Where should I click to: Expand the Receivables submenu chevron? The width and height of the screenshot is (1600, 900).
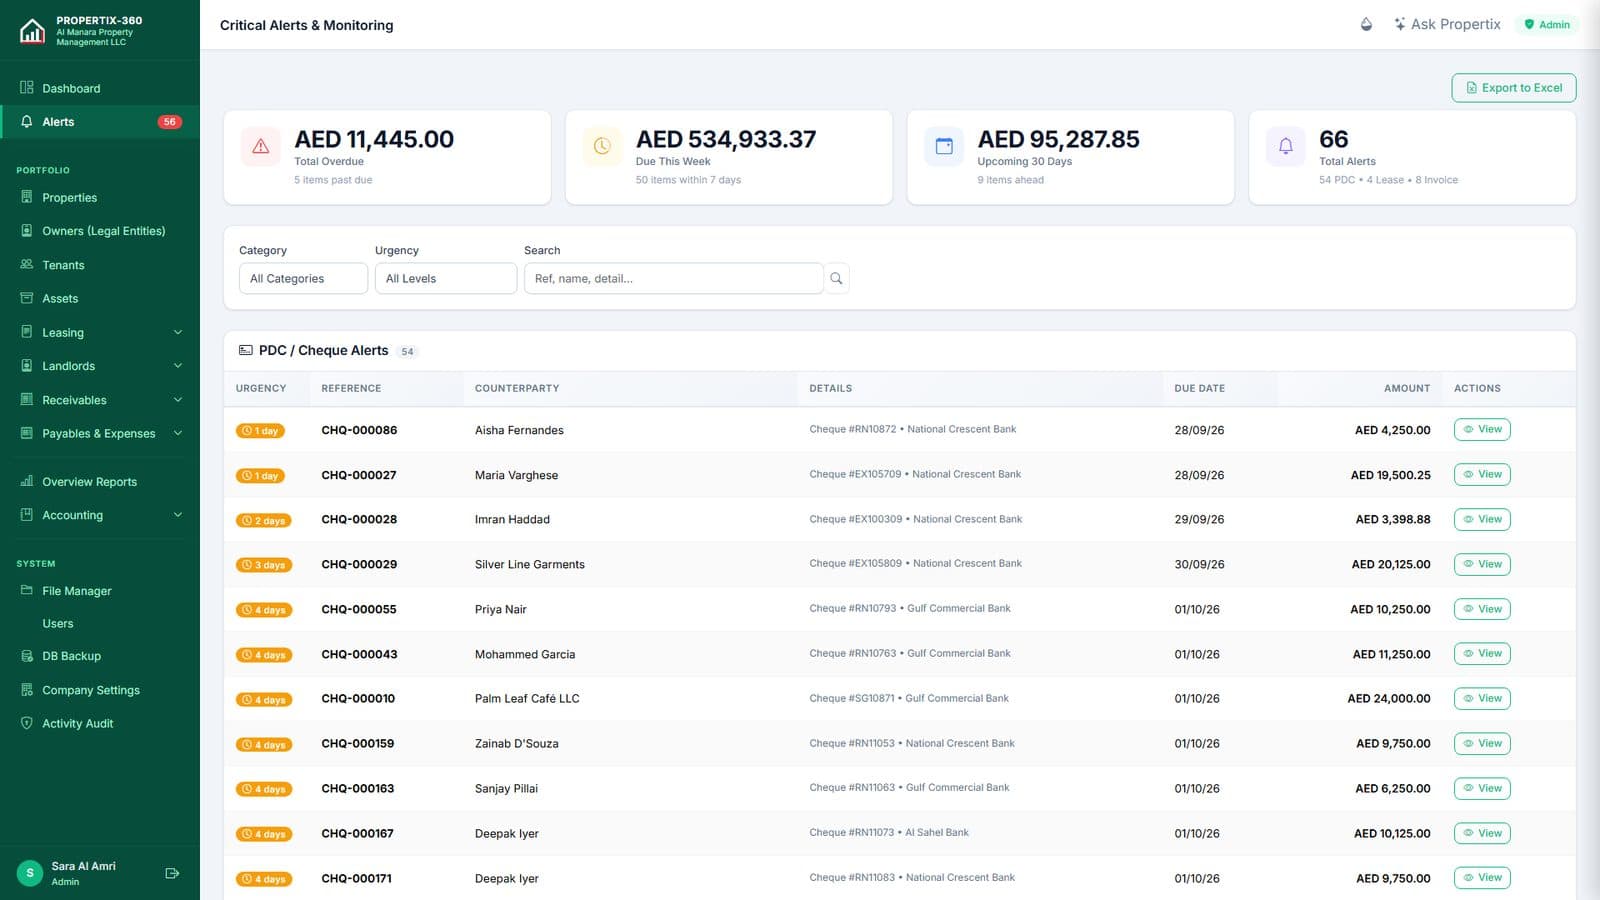point(178,400)
